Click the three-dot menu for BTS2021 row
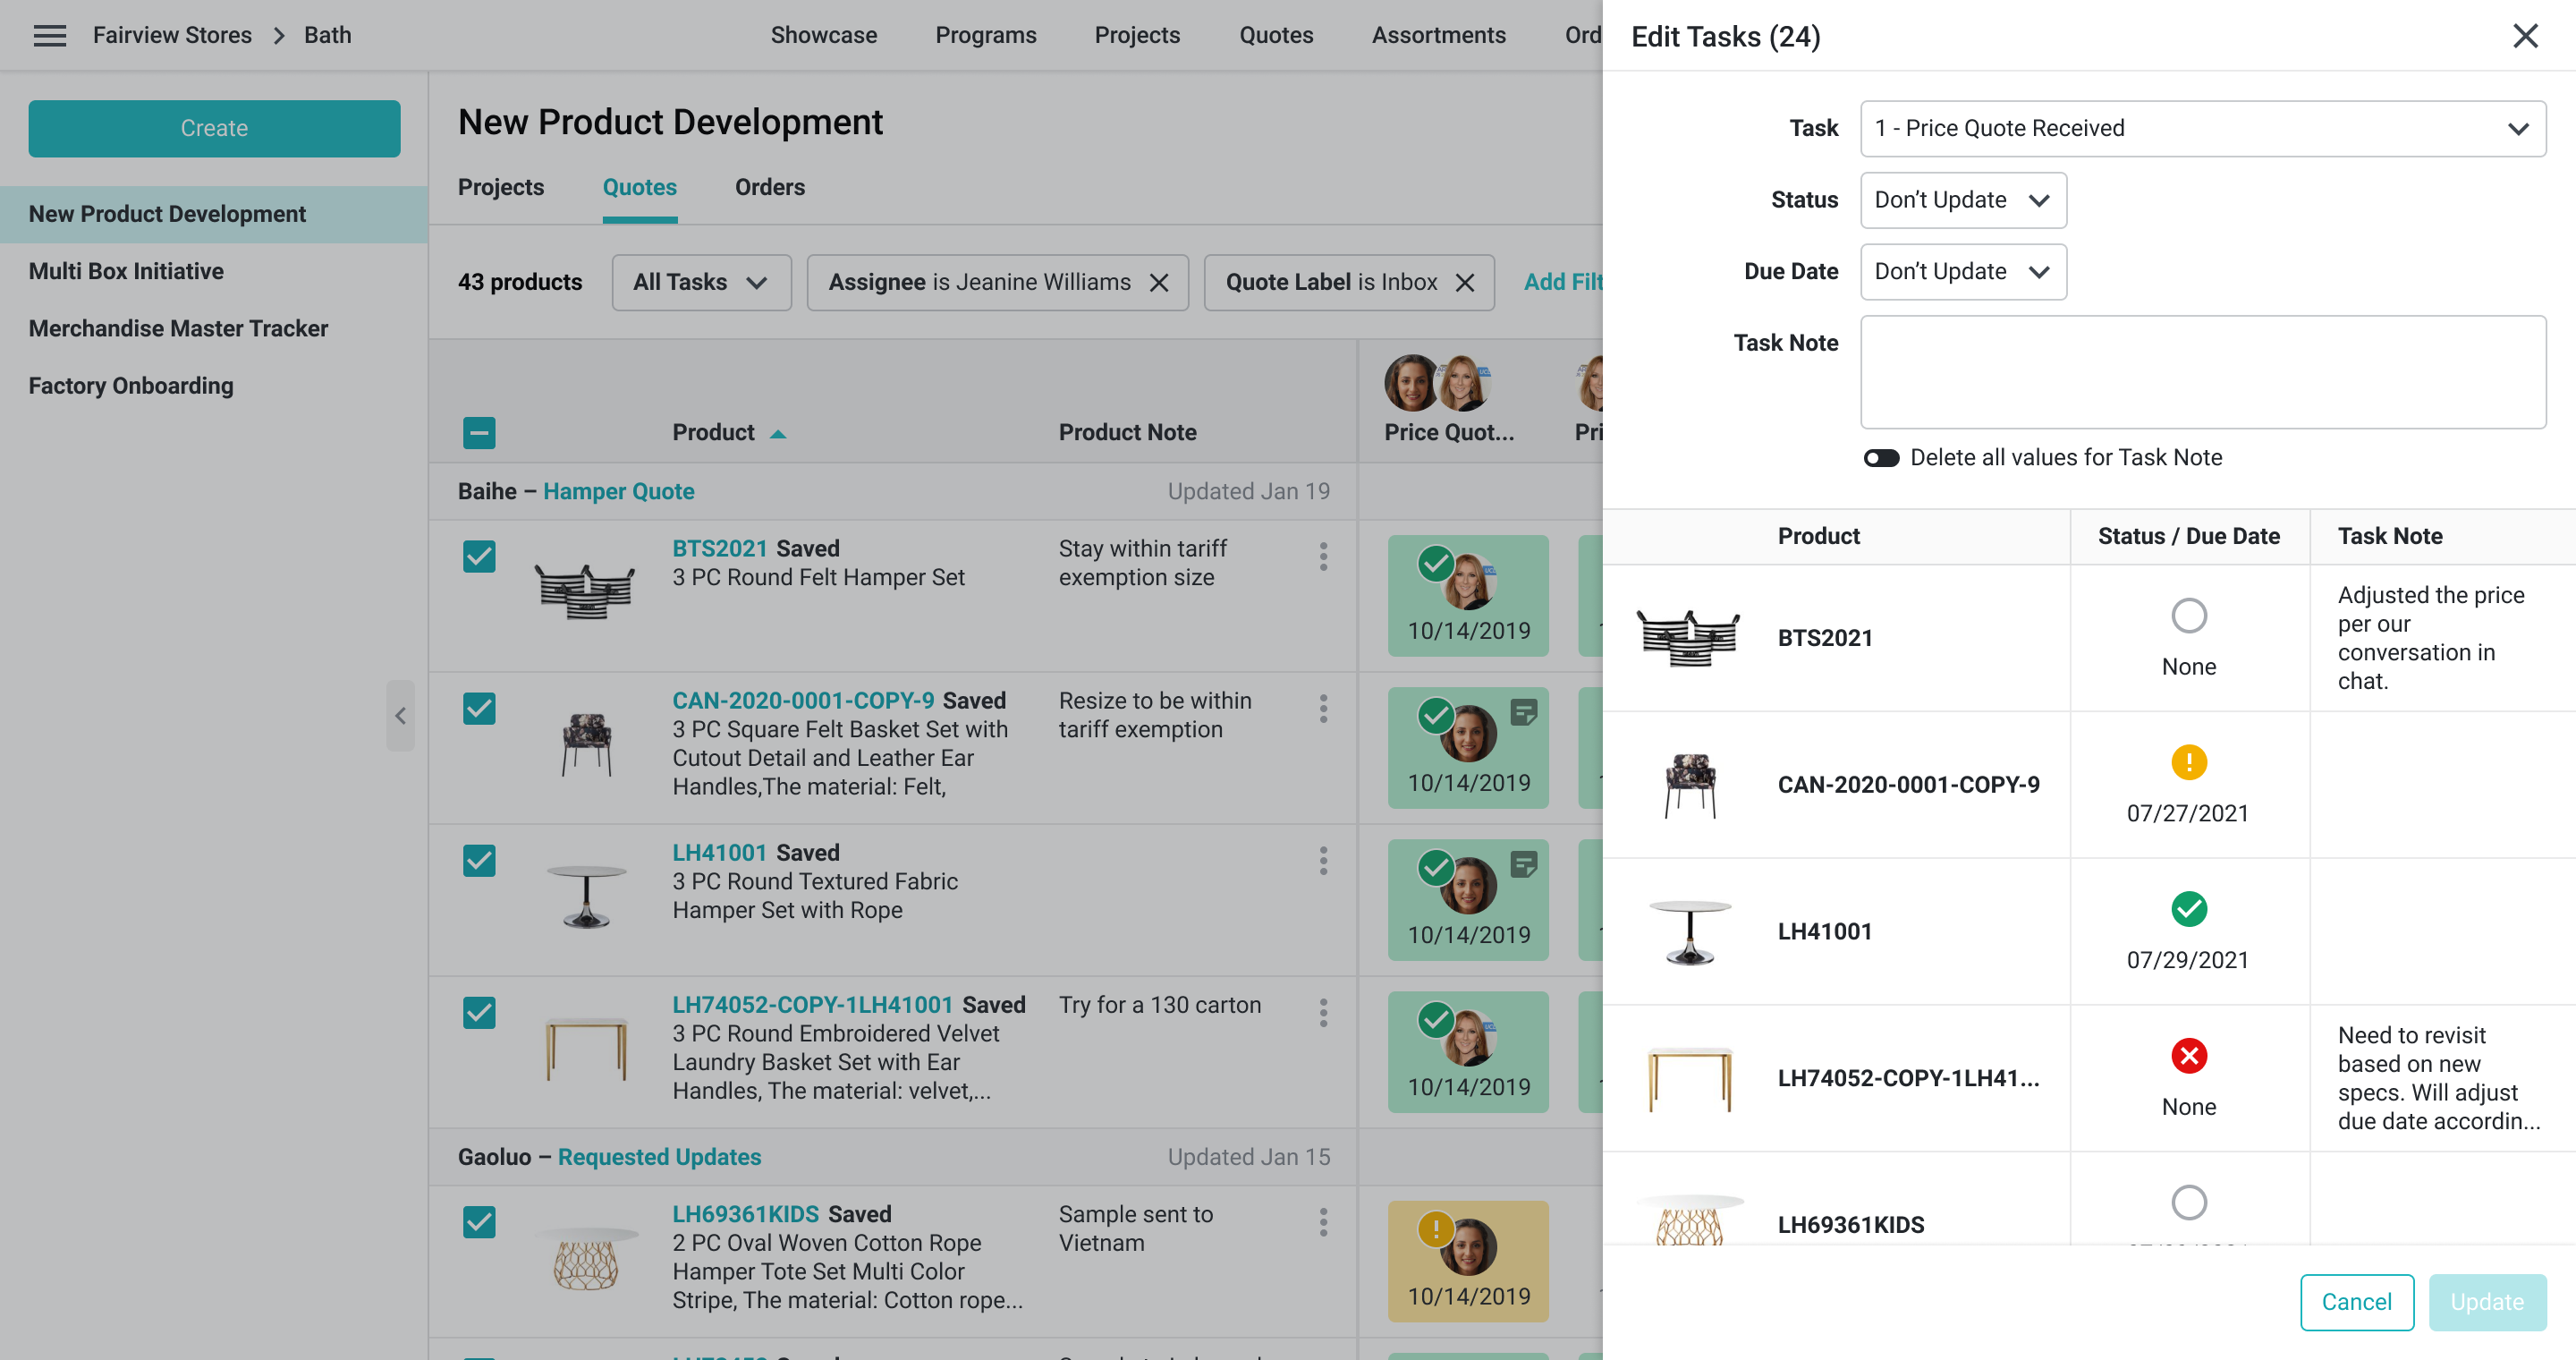 [x=1323, y=557]
